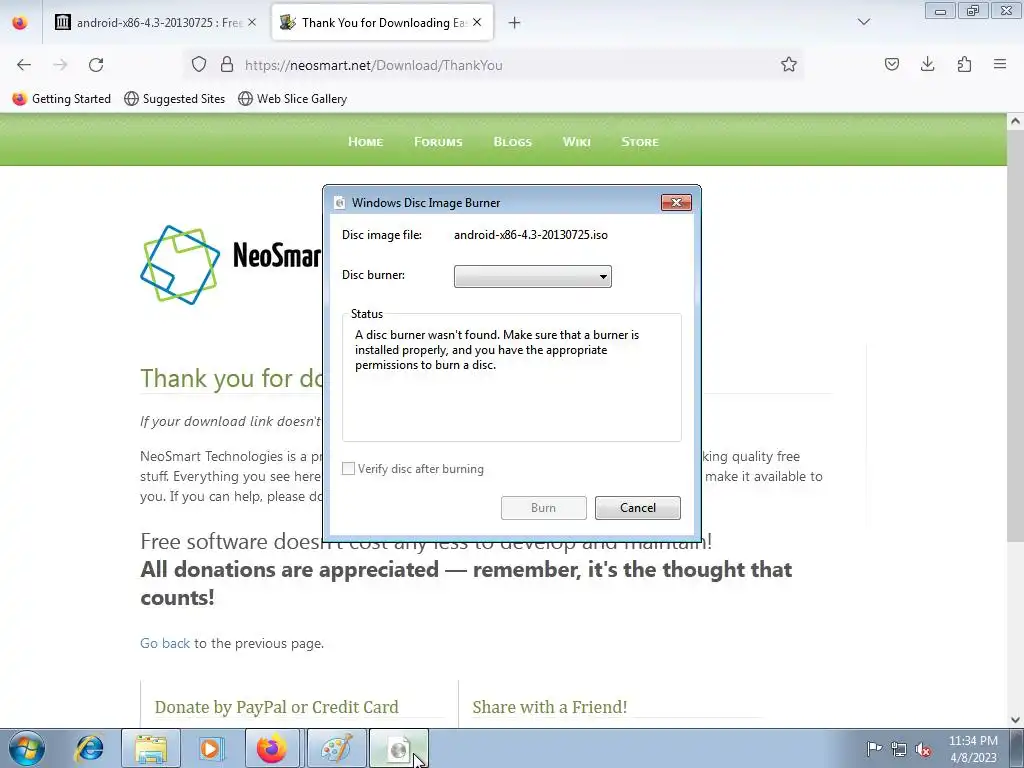Viewport: 1024px width, 768px height.
Task: Open the Firefox application hamburger menu
Action: 1000,65
